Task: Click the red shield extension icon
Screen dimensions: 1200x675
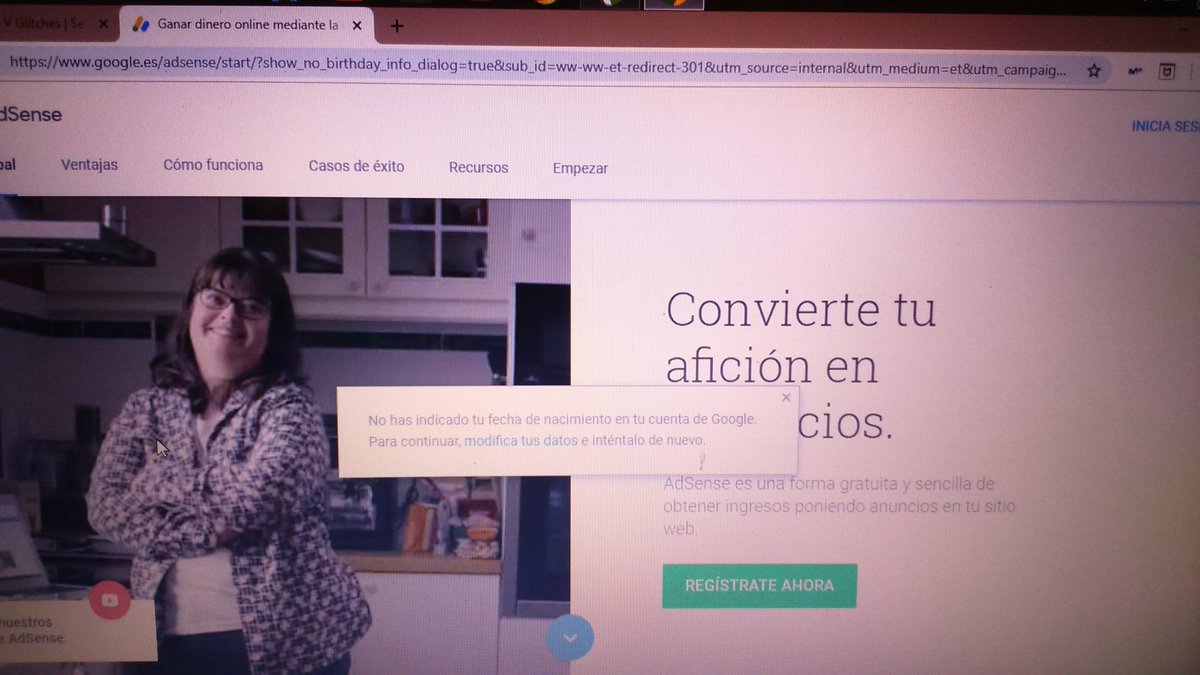Action: pyautogui.click(x=1166, y=72)
